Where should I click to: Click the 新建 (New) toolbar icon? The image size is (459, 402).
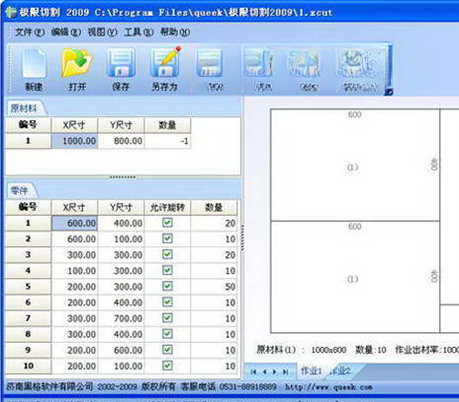(x=34, y=69)
